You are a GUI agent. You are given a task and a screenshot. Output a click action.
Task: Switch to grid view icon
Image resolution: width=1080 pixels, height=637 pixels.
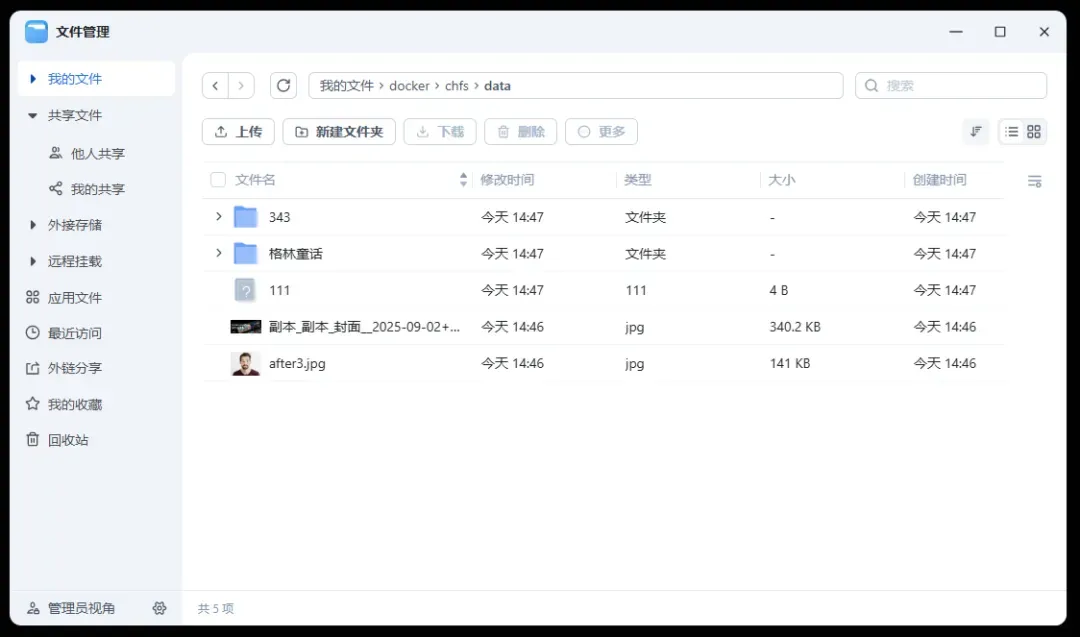click(1034, 132)
